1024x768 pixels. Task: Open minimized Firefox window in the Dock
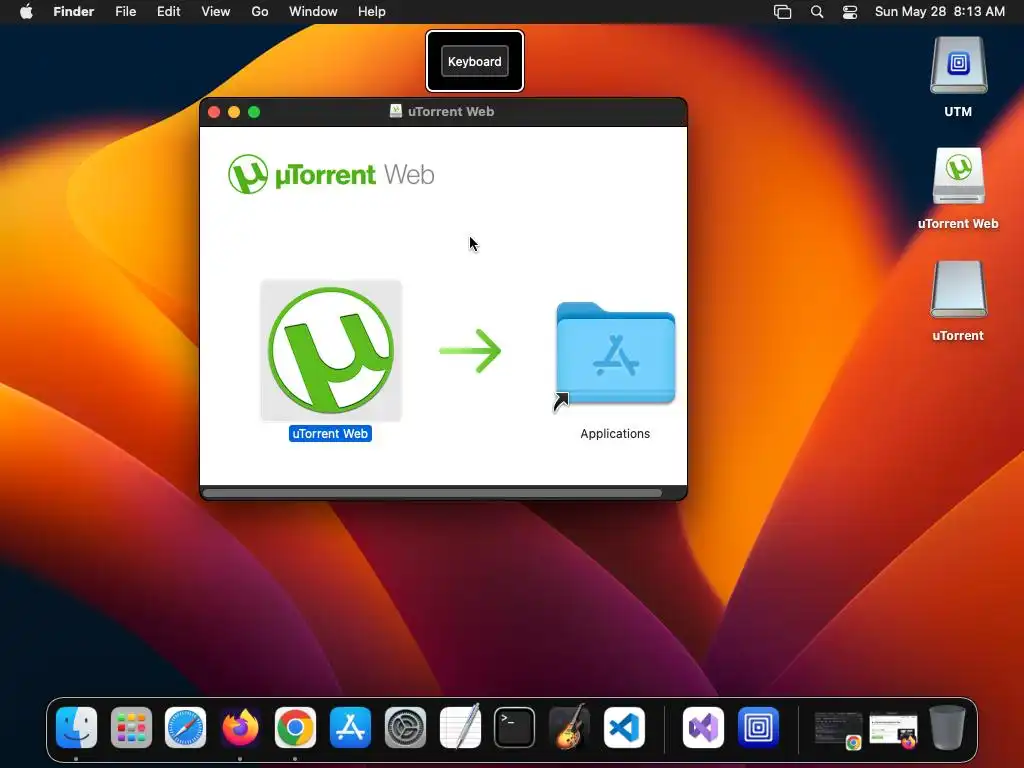click(893, 729)
